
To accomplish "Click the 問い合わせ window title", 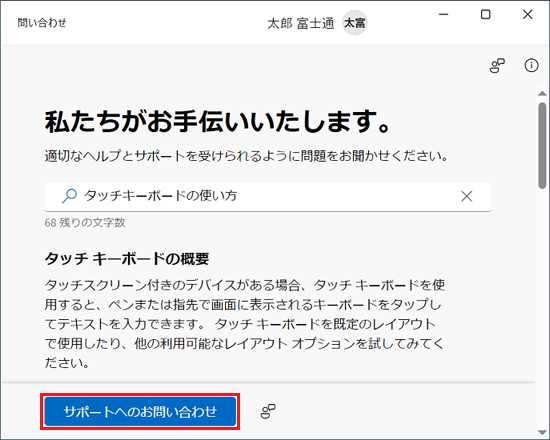I will pyautogui.click(x=42, y=23).
